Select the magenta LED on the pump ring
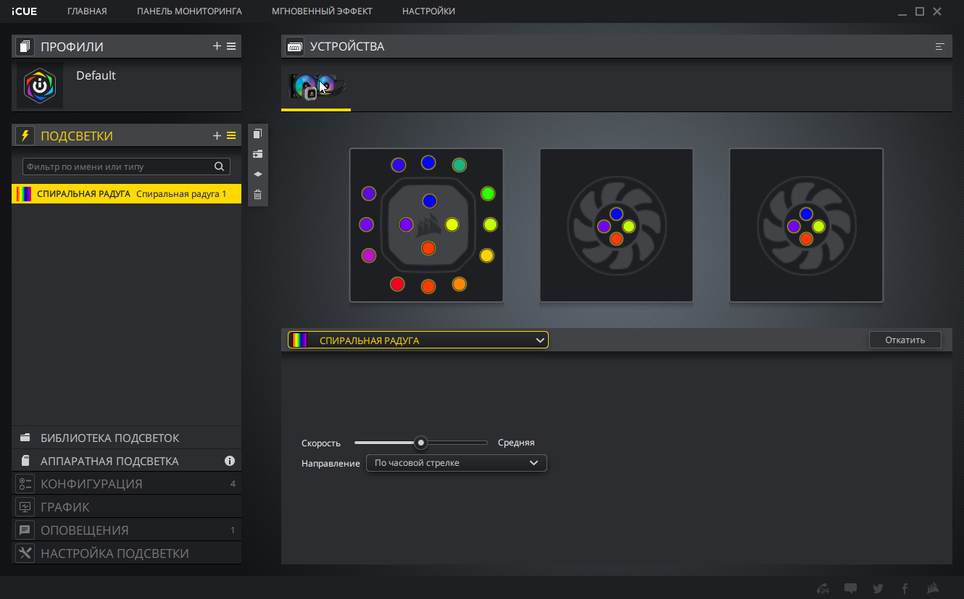This screenshot has height=599, width=964. click(368, 255)
